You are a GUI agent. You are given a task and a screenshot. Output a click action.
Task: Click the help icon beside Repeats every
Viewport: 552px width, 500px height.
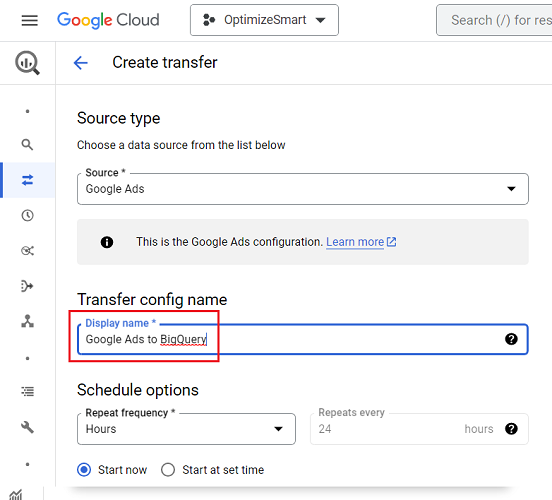[x=511, y=429]
